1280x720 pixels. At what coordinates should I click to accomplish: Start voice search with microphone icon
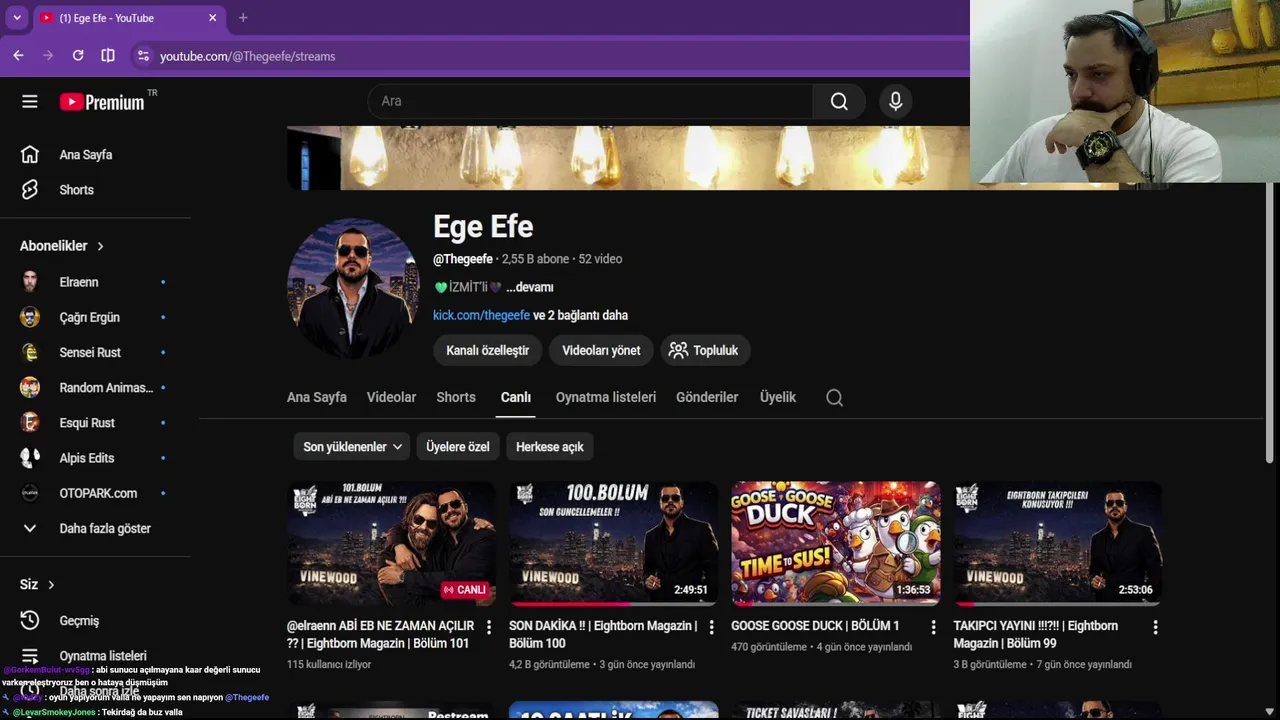pyautogui.click(x=895, y=101)
